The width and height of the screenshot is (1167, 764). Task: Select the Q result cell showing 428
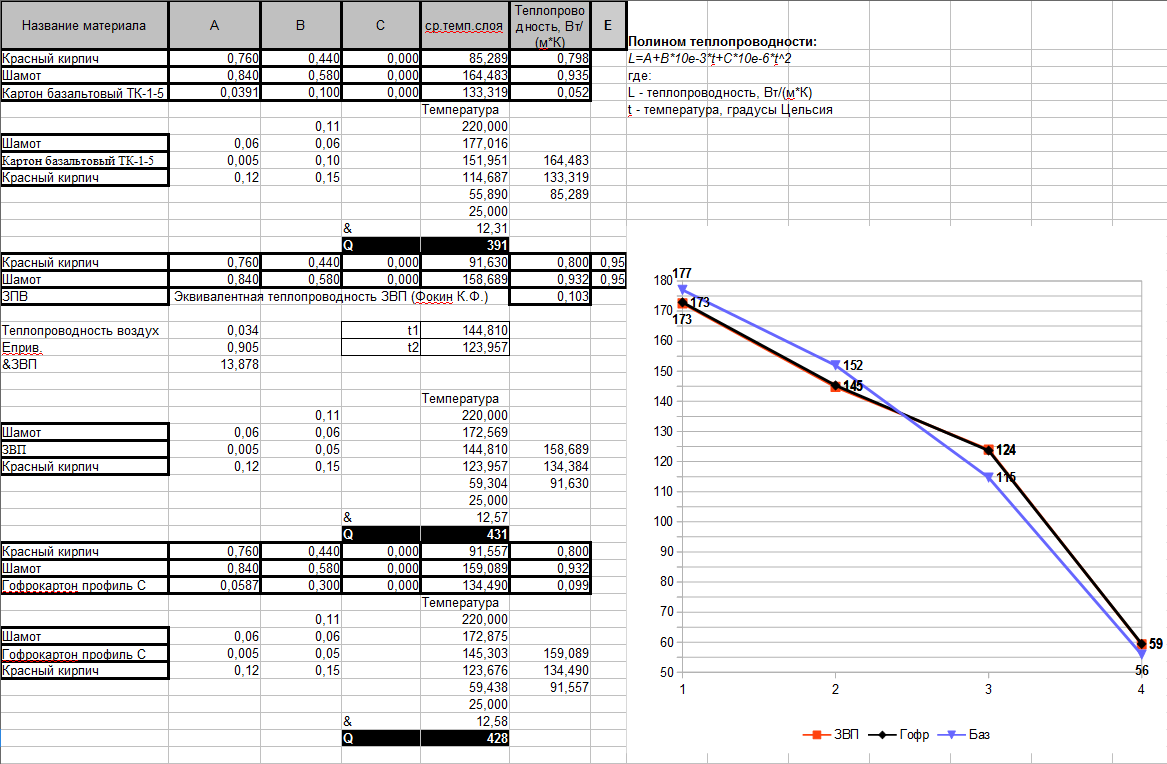click(x=465, y=738)
